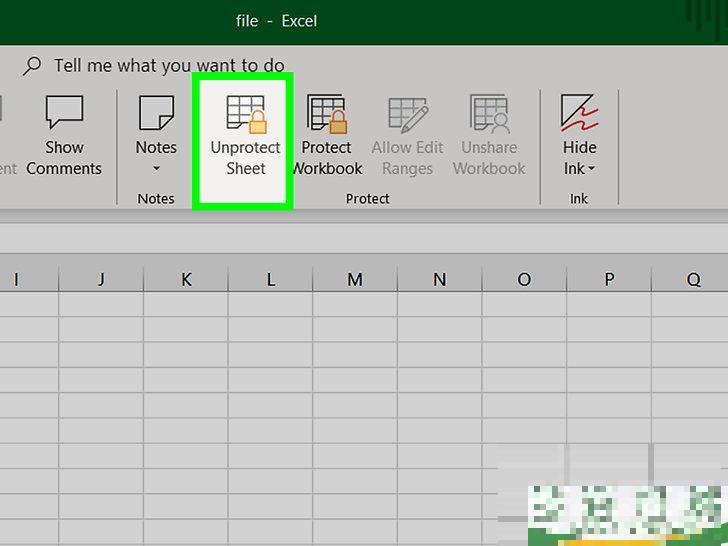Select column K header
Image resolution: width=728 pixels, height=546 pixels.
click(186, 280)
